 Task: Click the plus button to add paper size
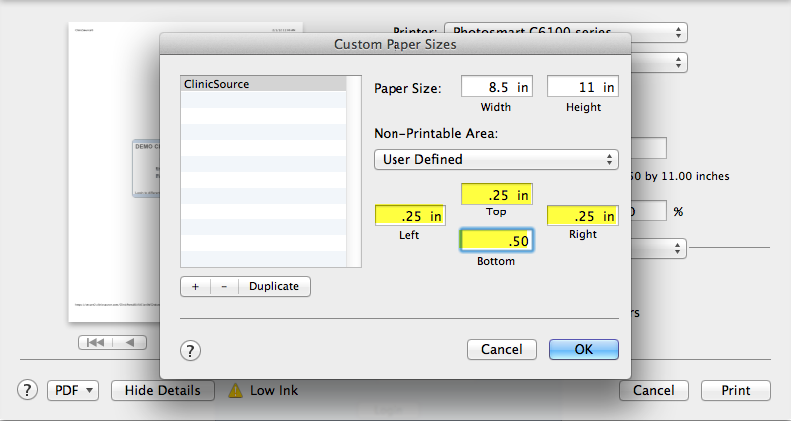coord(195,286)
